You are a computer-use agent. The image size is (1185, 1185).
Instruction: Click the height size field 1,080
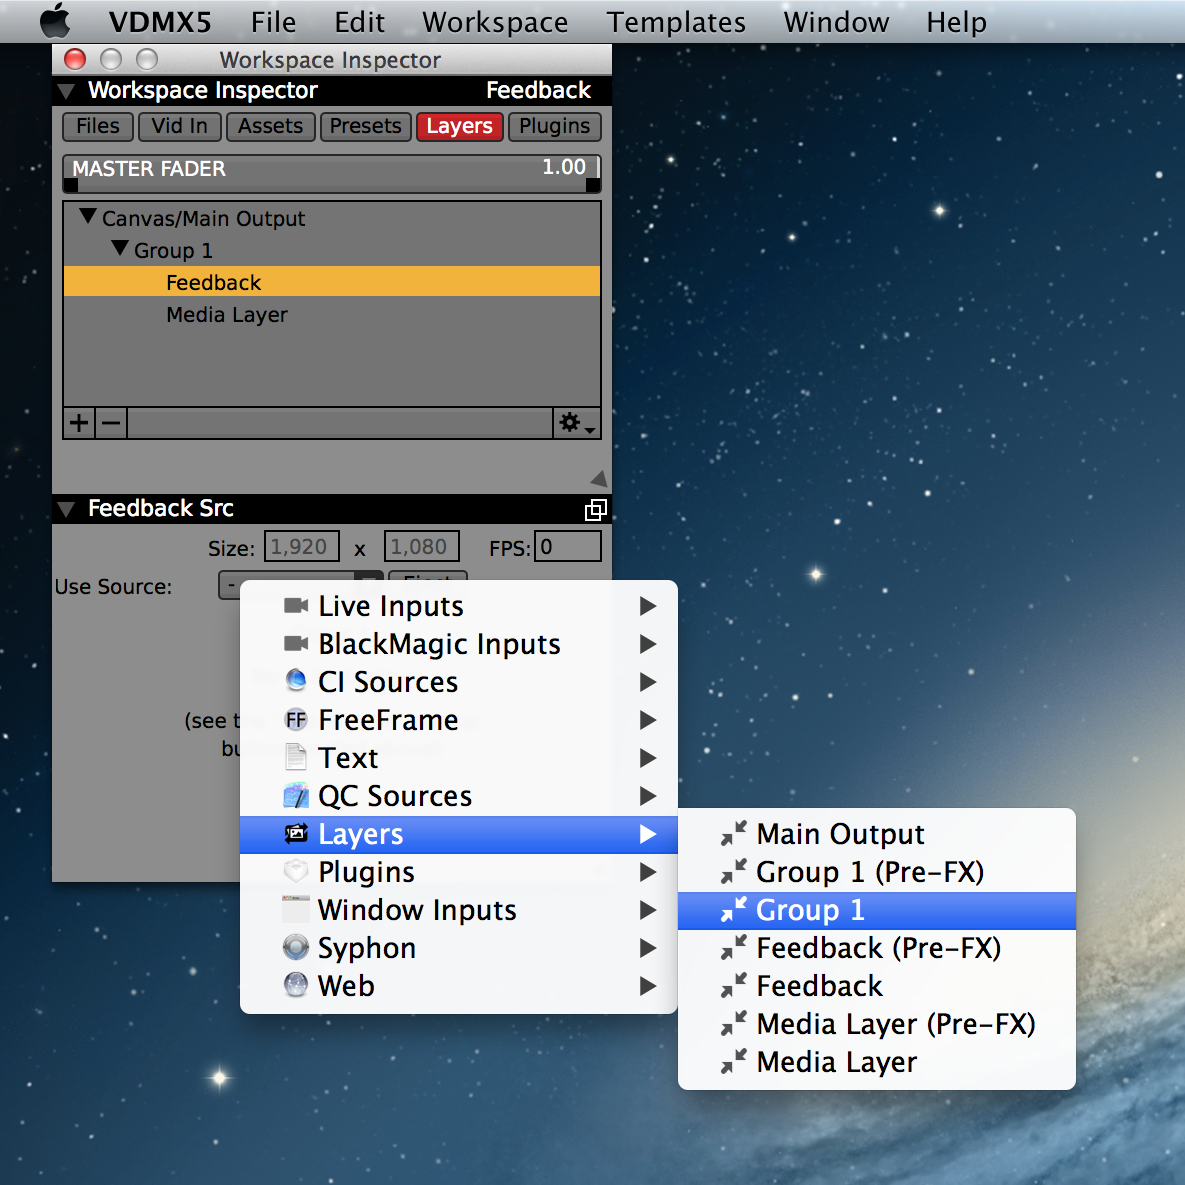point(422,546)
